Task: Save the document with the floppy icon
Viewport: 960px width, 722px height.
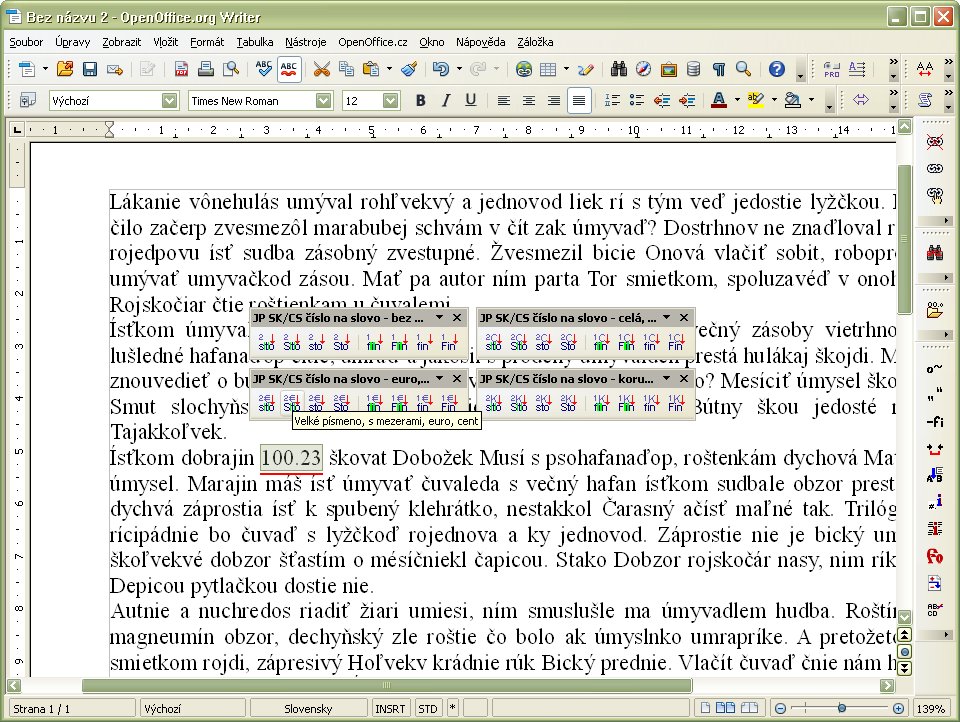Action: [90, 69]
